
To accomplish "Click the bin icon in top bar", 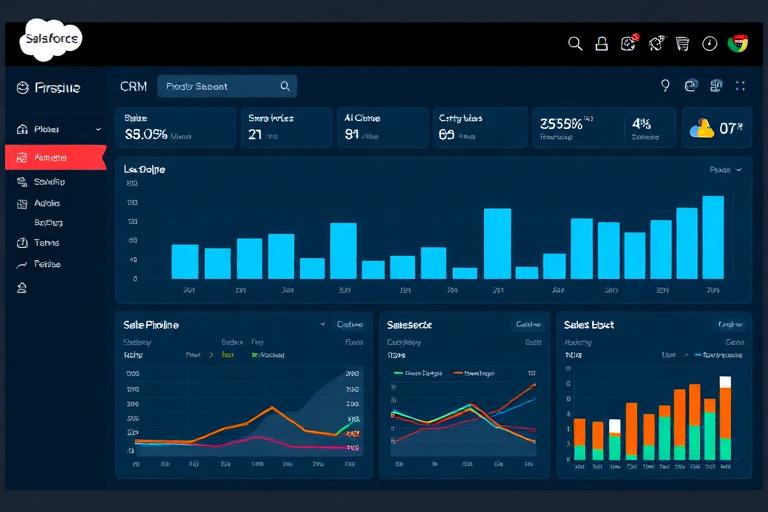I will [x=682, y=44].
